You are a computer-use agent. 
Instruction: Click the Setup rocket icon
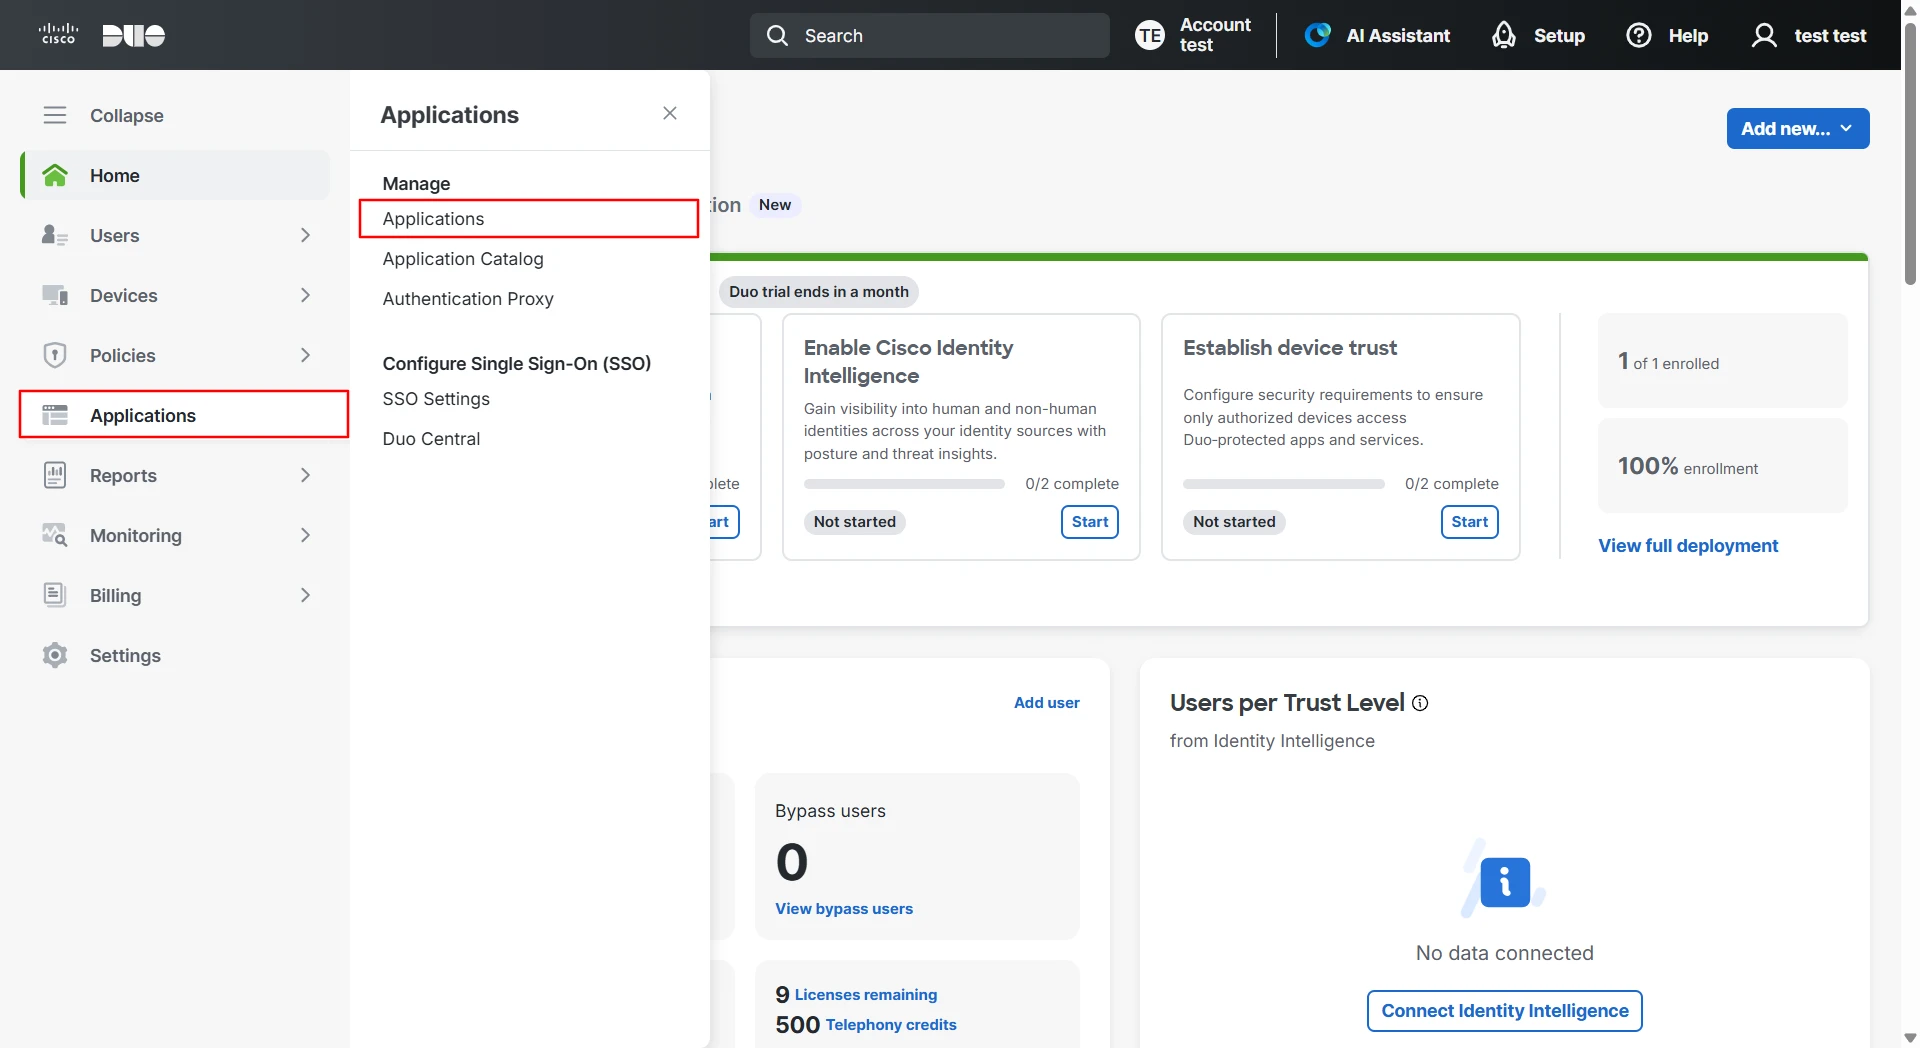coord(1504,35)
